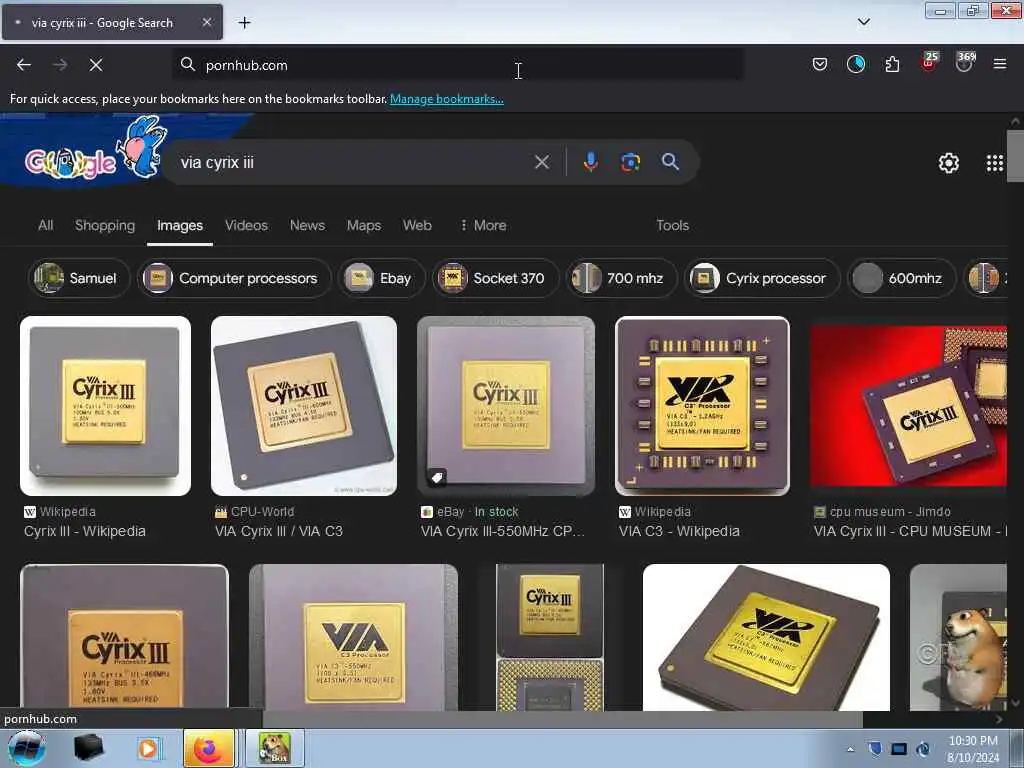
Task: Open the Tools filter options
Action: (672, 225)
